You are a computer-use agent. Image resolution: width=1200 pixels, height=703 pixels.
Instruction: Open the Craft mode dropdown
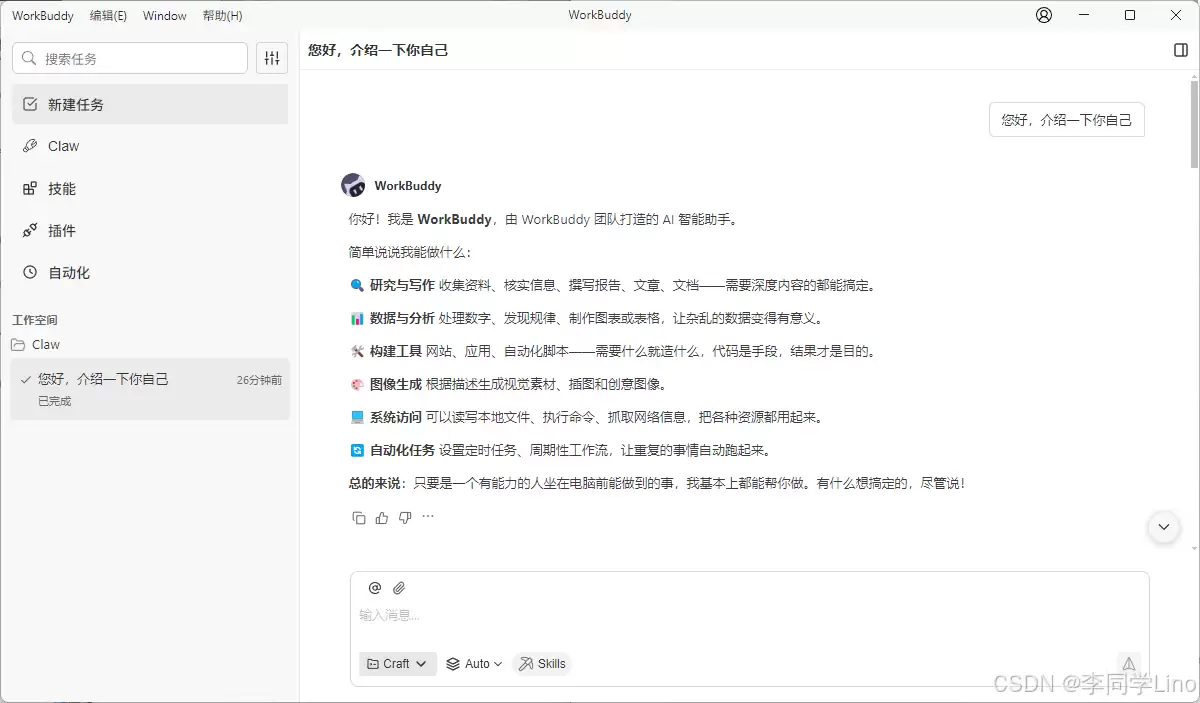click(397, 664)
